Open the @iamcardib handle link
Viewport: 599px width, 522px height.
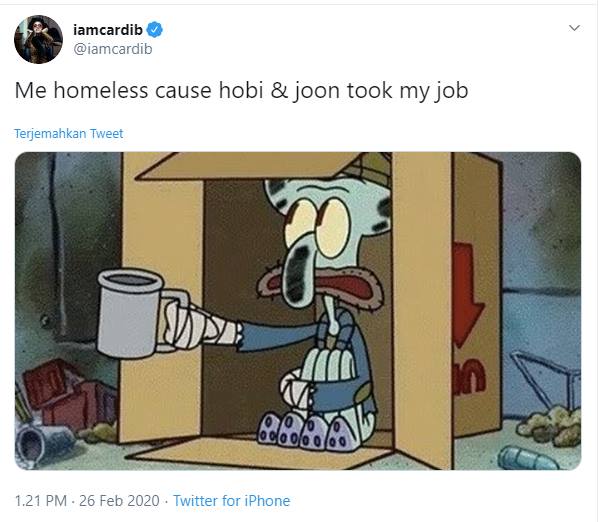point(112,49)
